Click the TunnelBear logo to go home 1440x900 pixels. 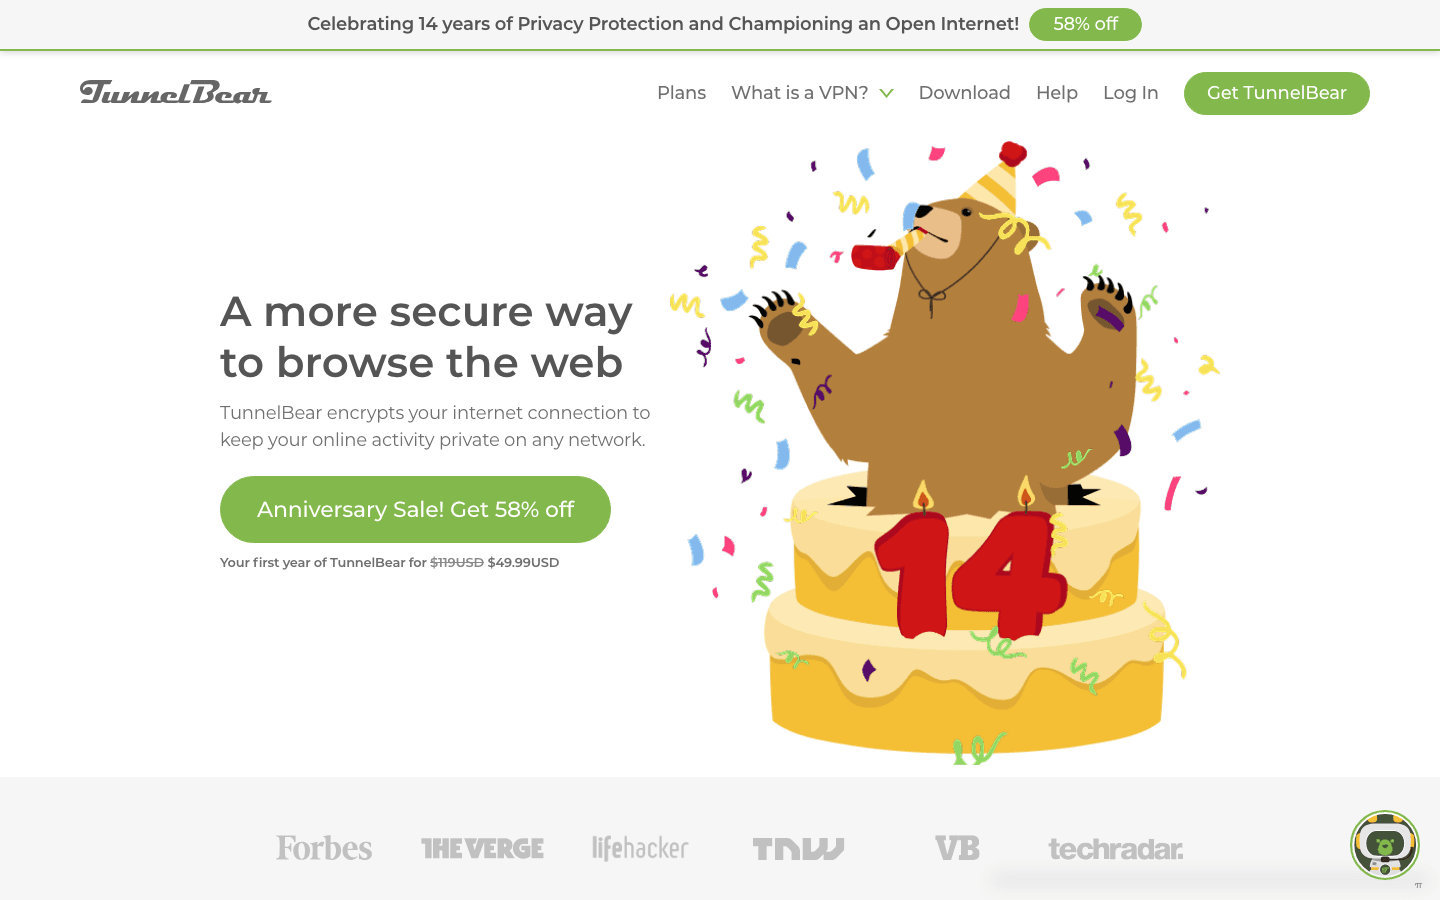click(175, 92)
